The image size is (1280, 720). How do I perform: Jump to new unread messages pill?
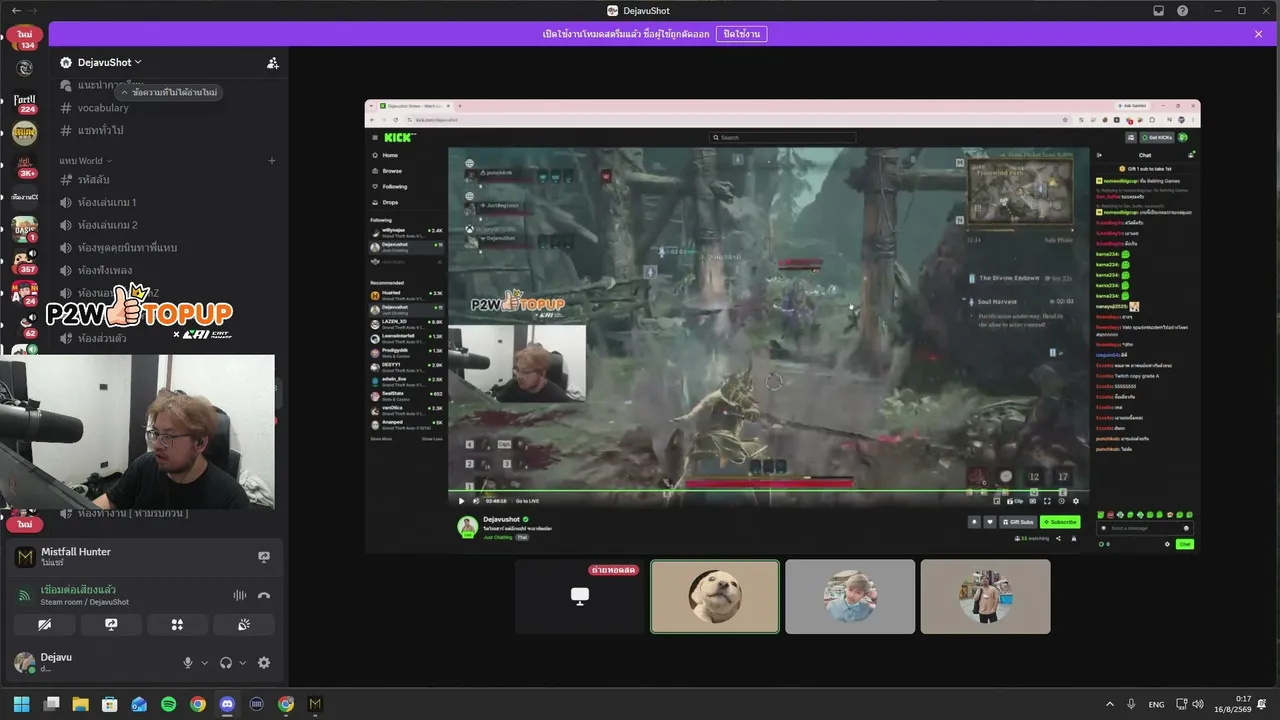pyautogui.click(x=168, y=92)
